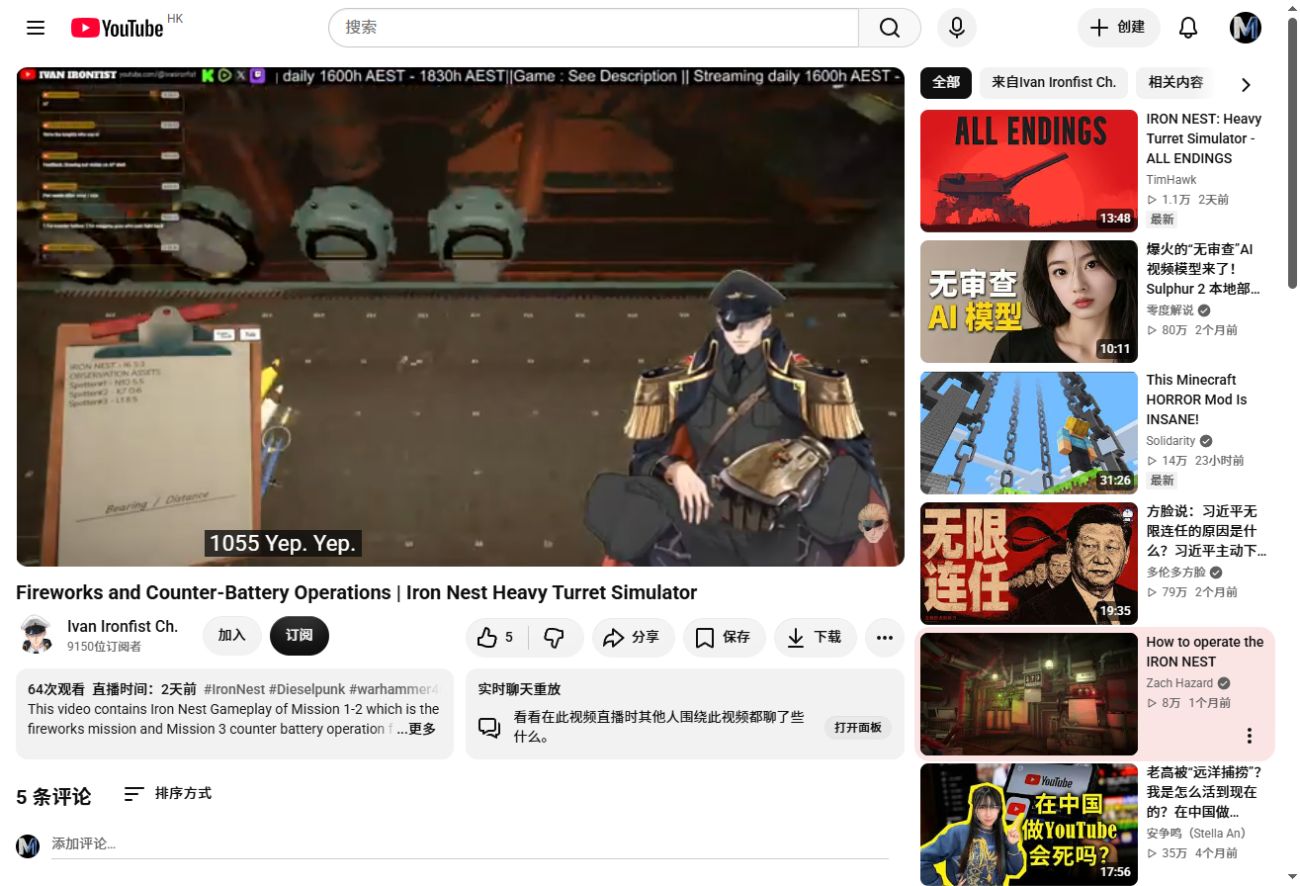Open ALL ENDINGS video thumbnail
1300x886 pixels.
click(x=1029, y=171)
